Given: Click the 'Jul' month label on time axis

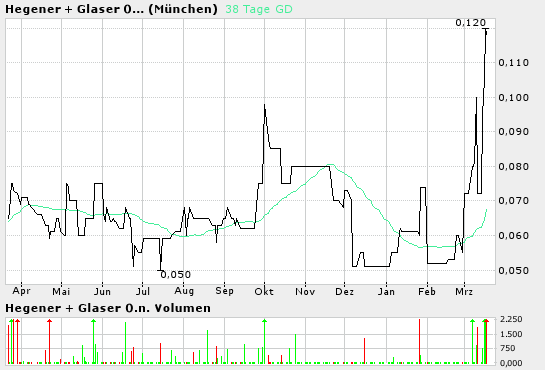Looking at the screenshot, I should click(x=143, y=291).
